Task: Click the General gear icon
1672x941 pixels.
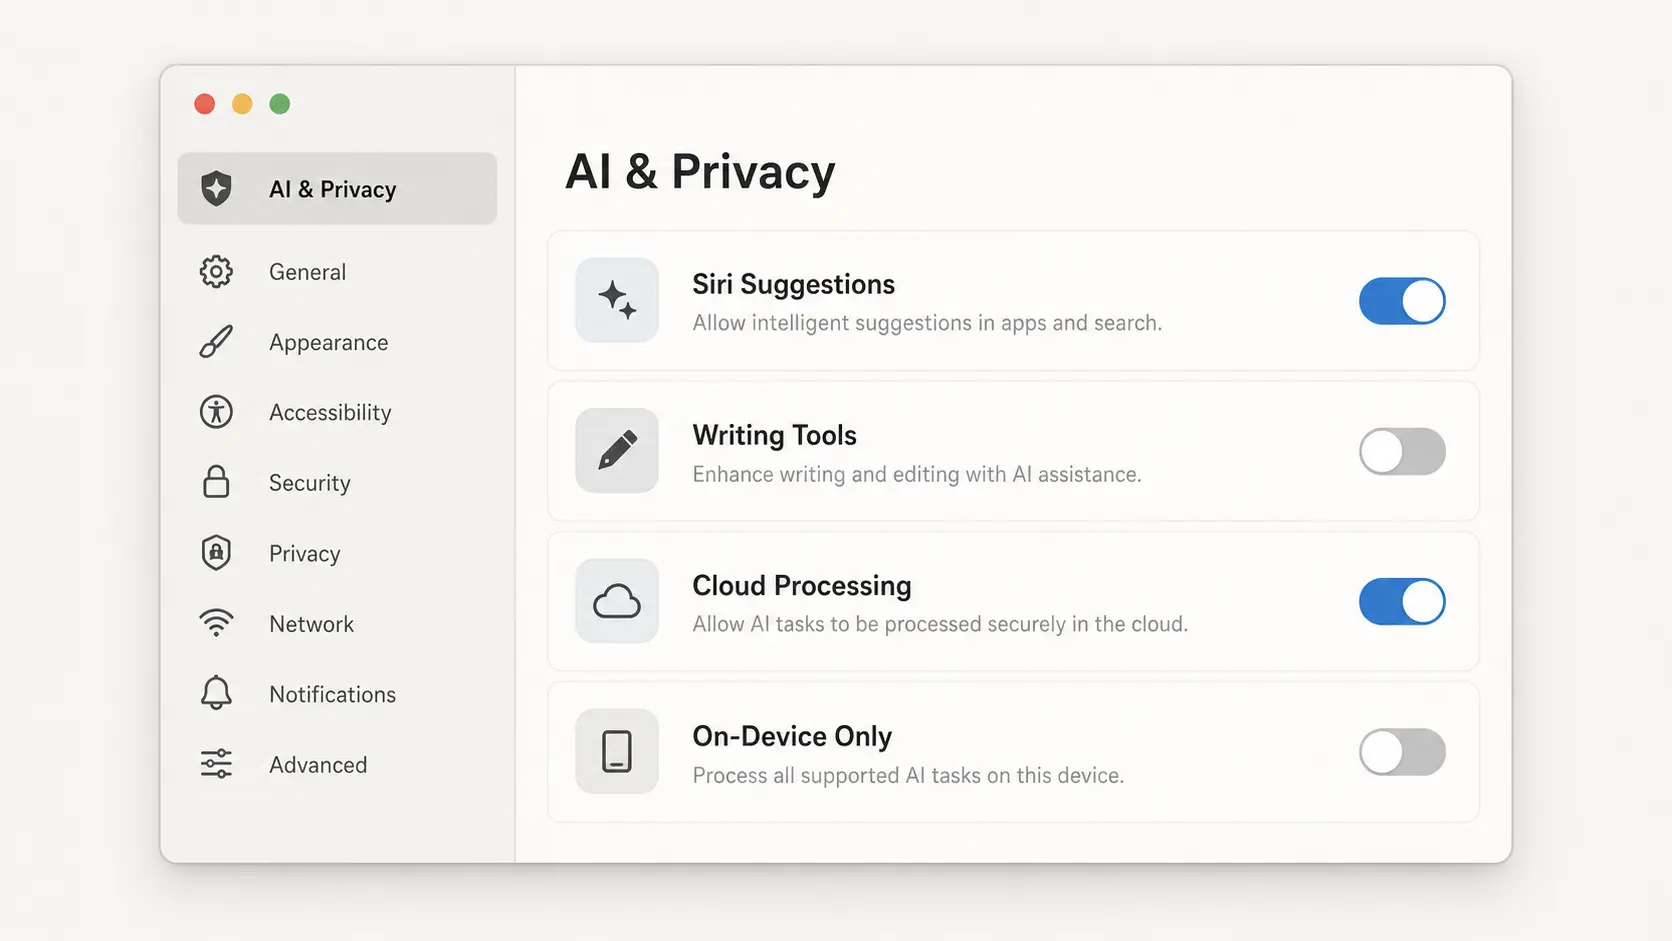Action: 216,271
